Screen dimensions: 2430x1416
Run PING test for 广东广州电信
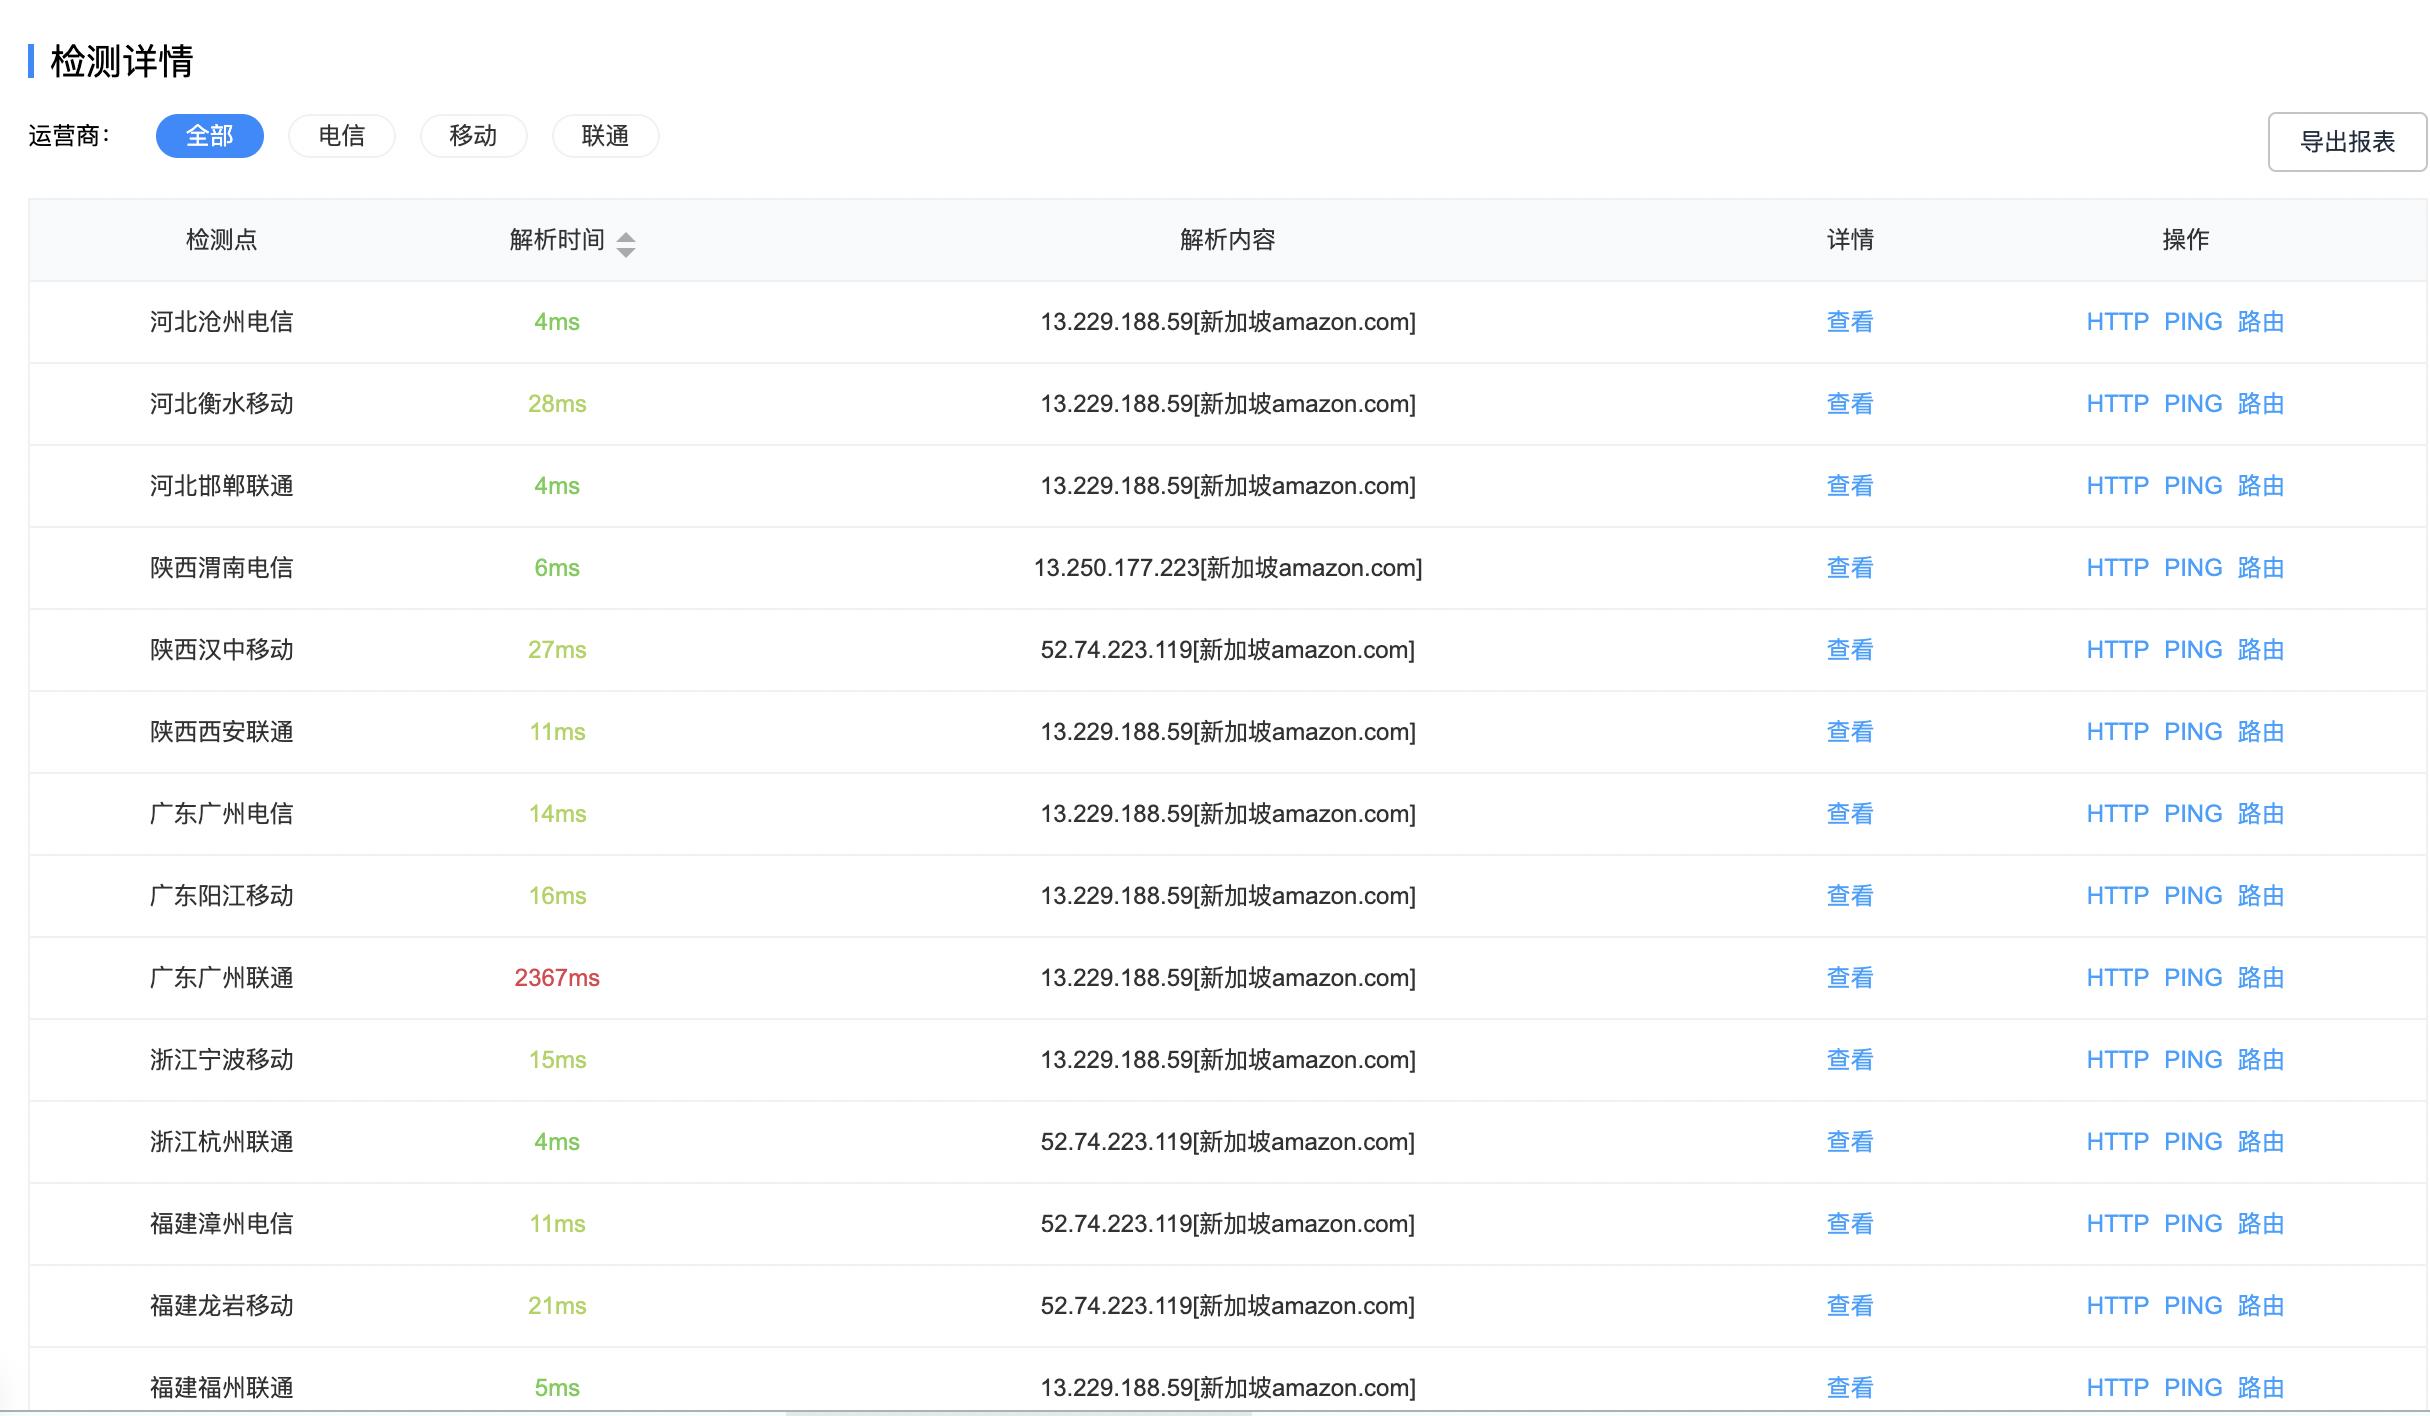pos(2193,814)
